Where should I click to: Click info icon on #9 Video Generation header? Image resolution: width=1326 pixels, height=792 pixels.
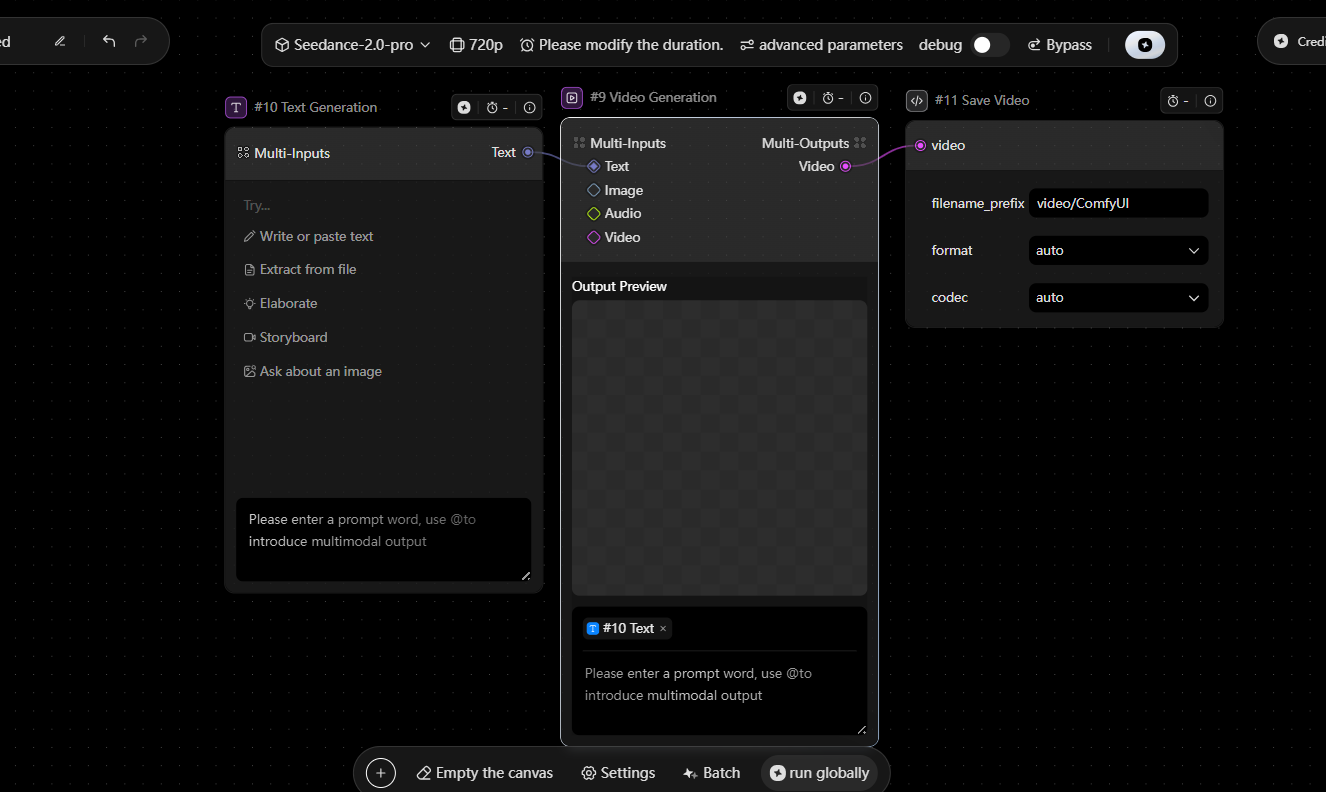pyautogui.click(x=866, y=97)
